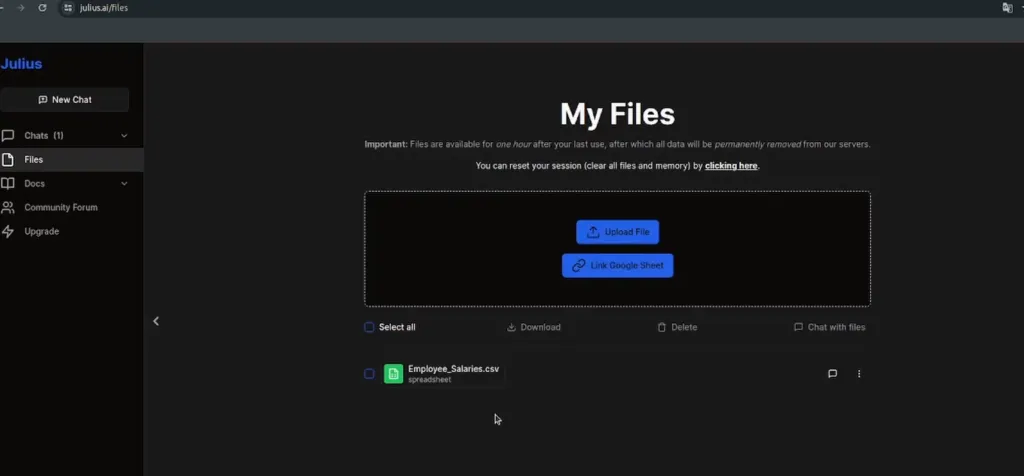The height and width of the screenshot is (476, 1024).
Task: Click the Link Google Sheet button
Action: pyautogui.click(x=617, y=266)
